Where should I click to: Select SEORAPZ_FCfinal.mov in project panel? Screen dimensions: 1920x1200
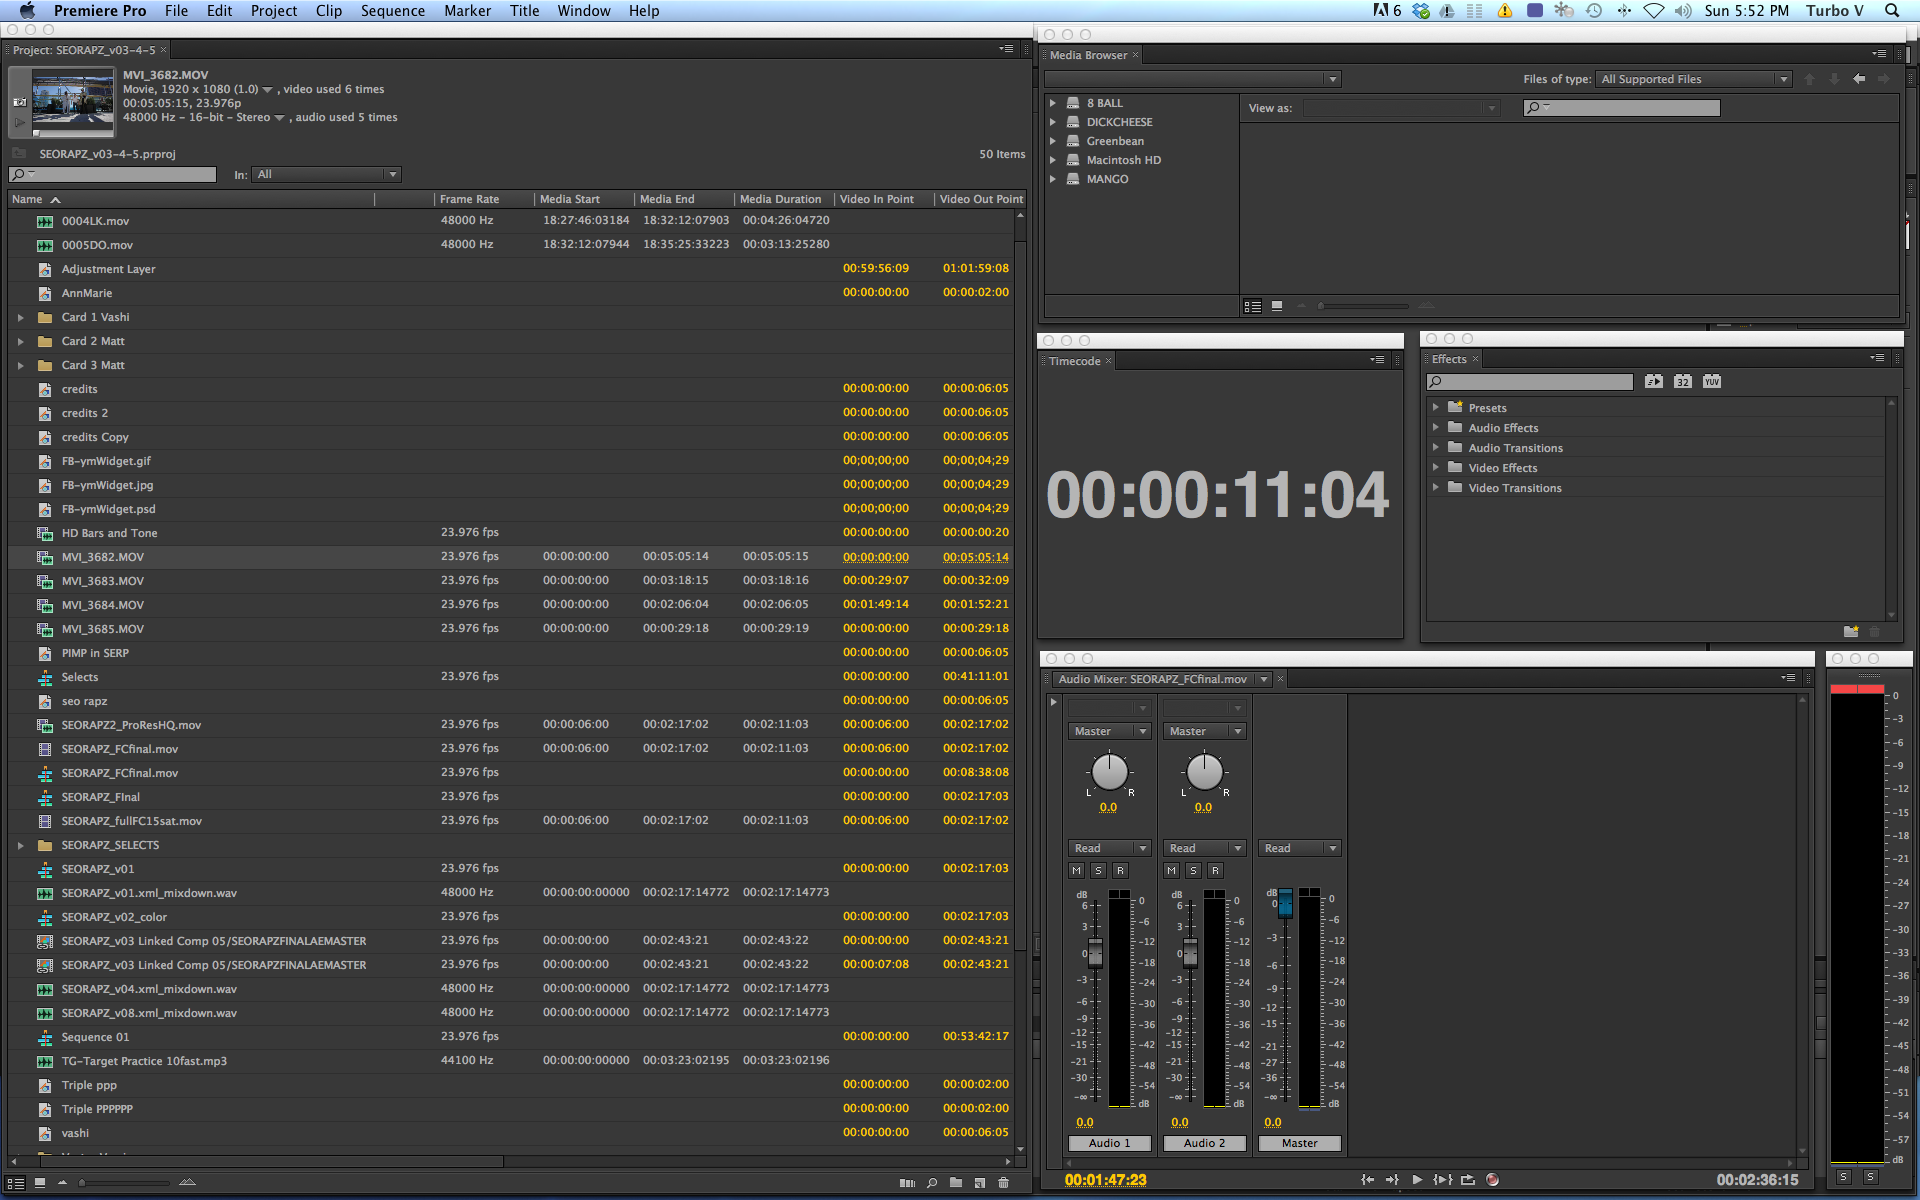(x=119, y=747)
